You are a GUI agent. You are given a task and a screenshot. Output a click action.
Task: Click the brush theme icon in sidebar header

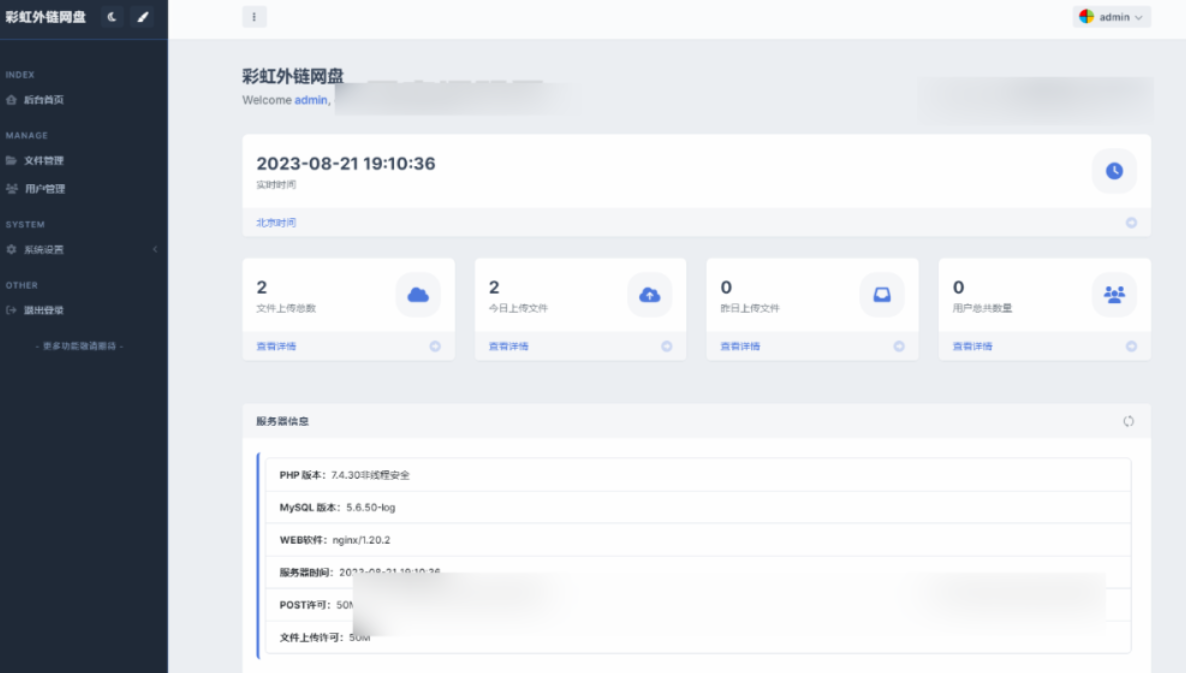pyautogui.click(x=142, y=17)
